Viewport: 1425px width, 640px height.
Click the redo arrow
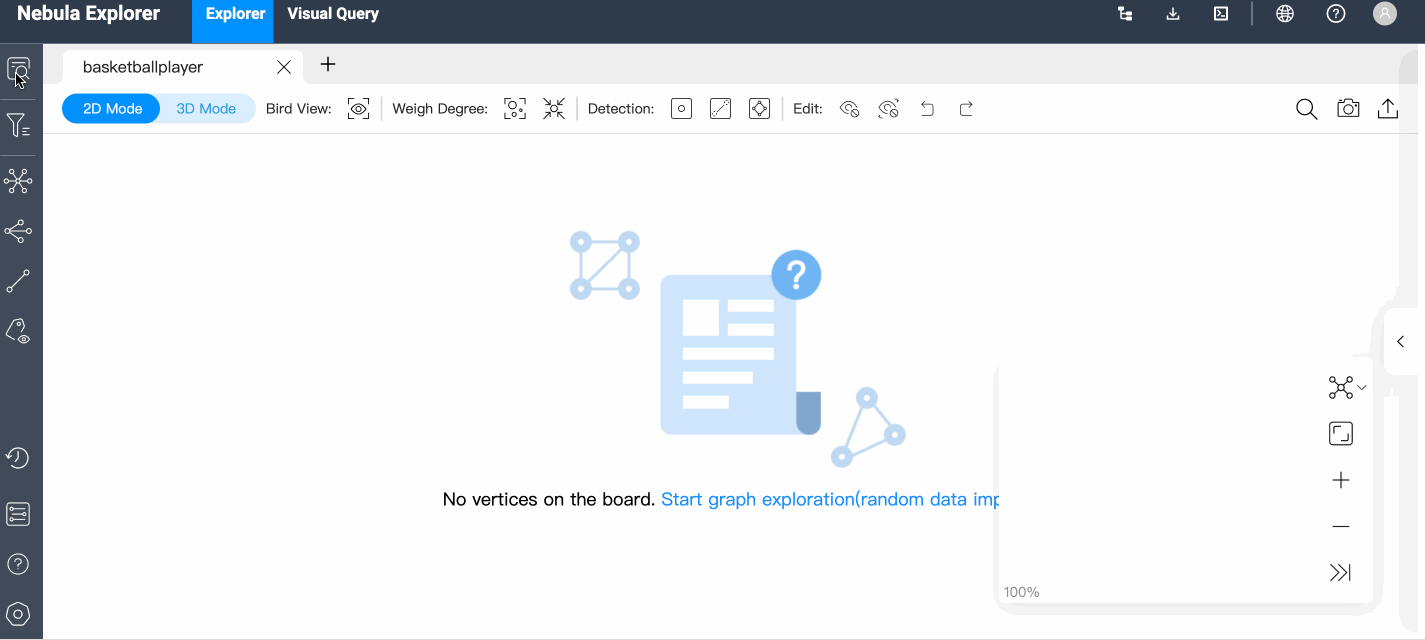coord(966,109)
